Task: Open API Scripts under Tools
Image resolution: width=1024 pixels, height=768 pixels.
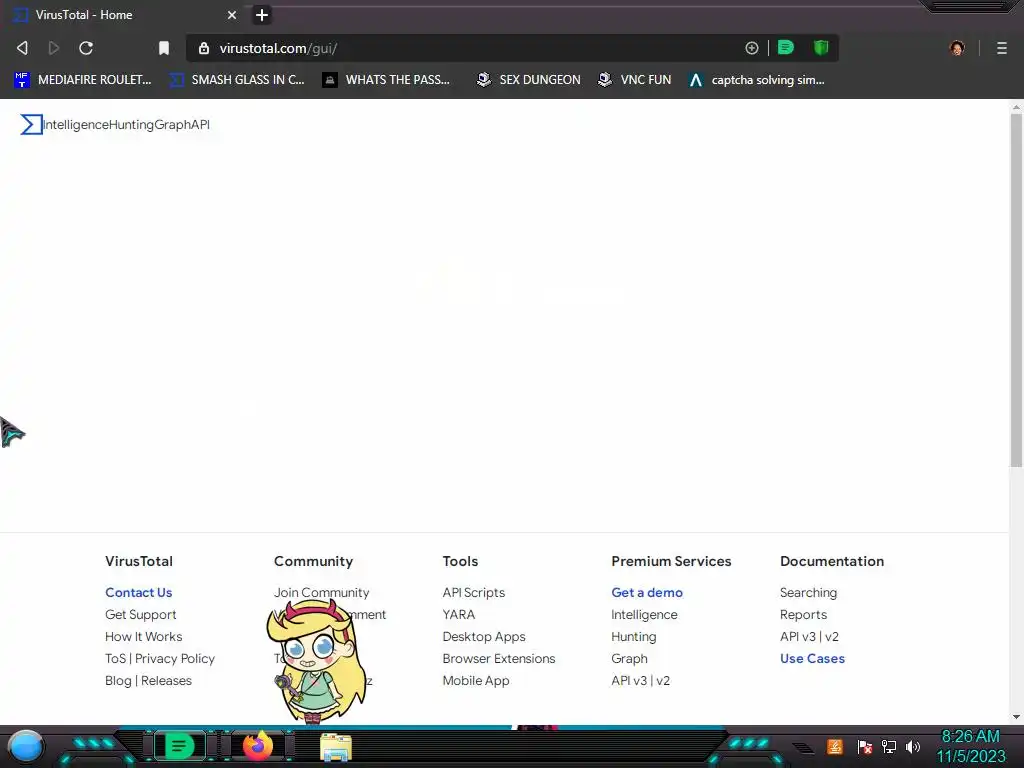Action: [x=473, y=592]
